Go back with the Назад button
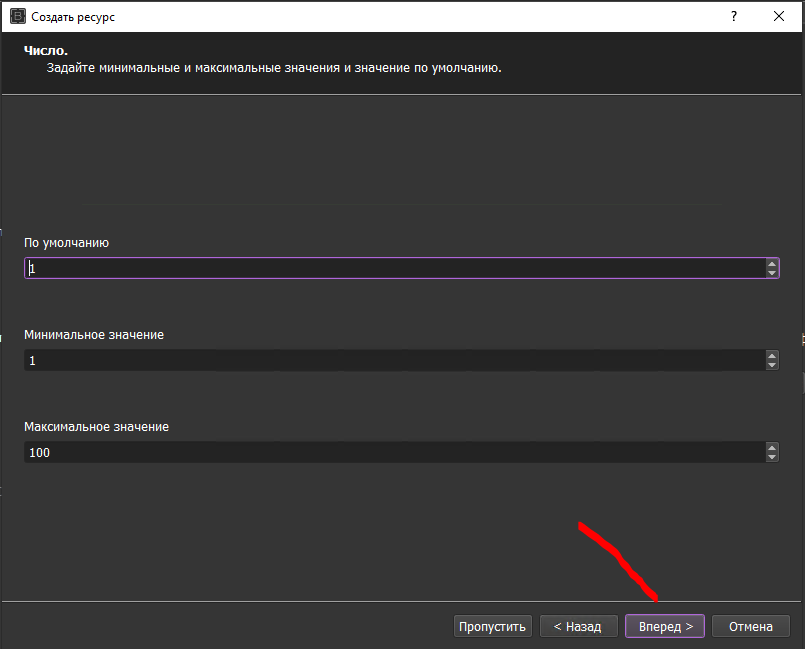Image resolution: width=805 pixels, height=649 pixels. point(578,626)
